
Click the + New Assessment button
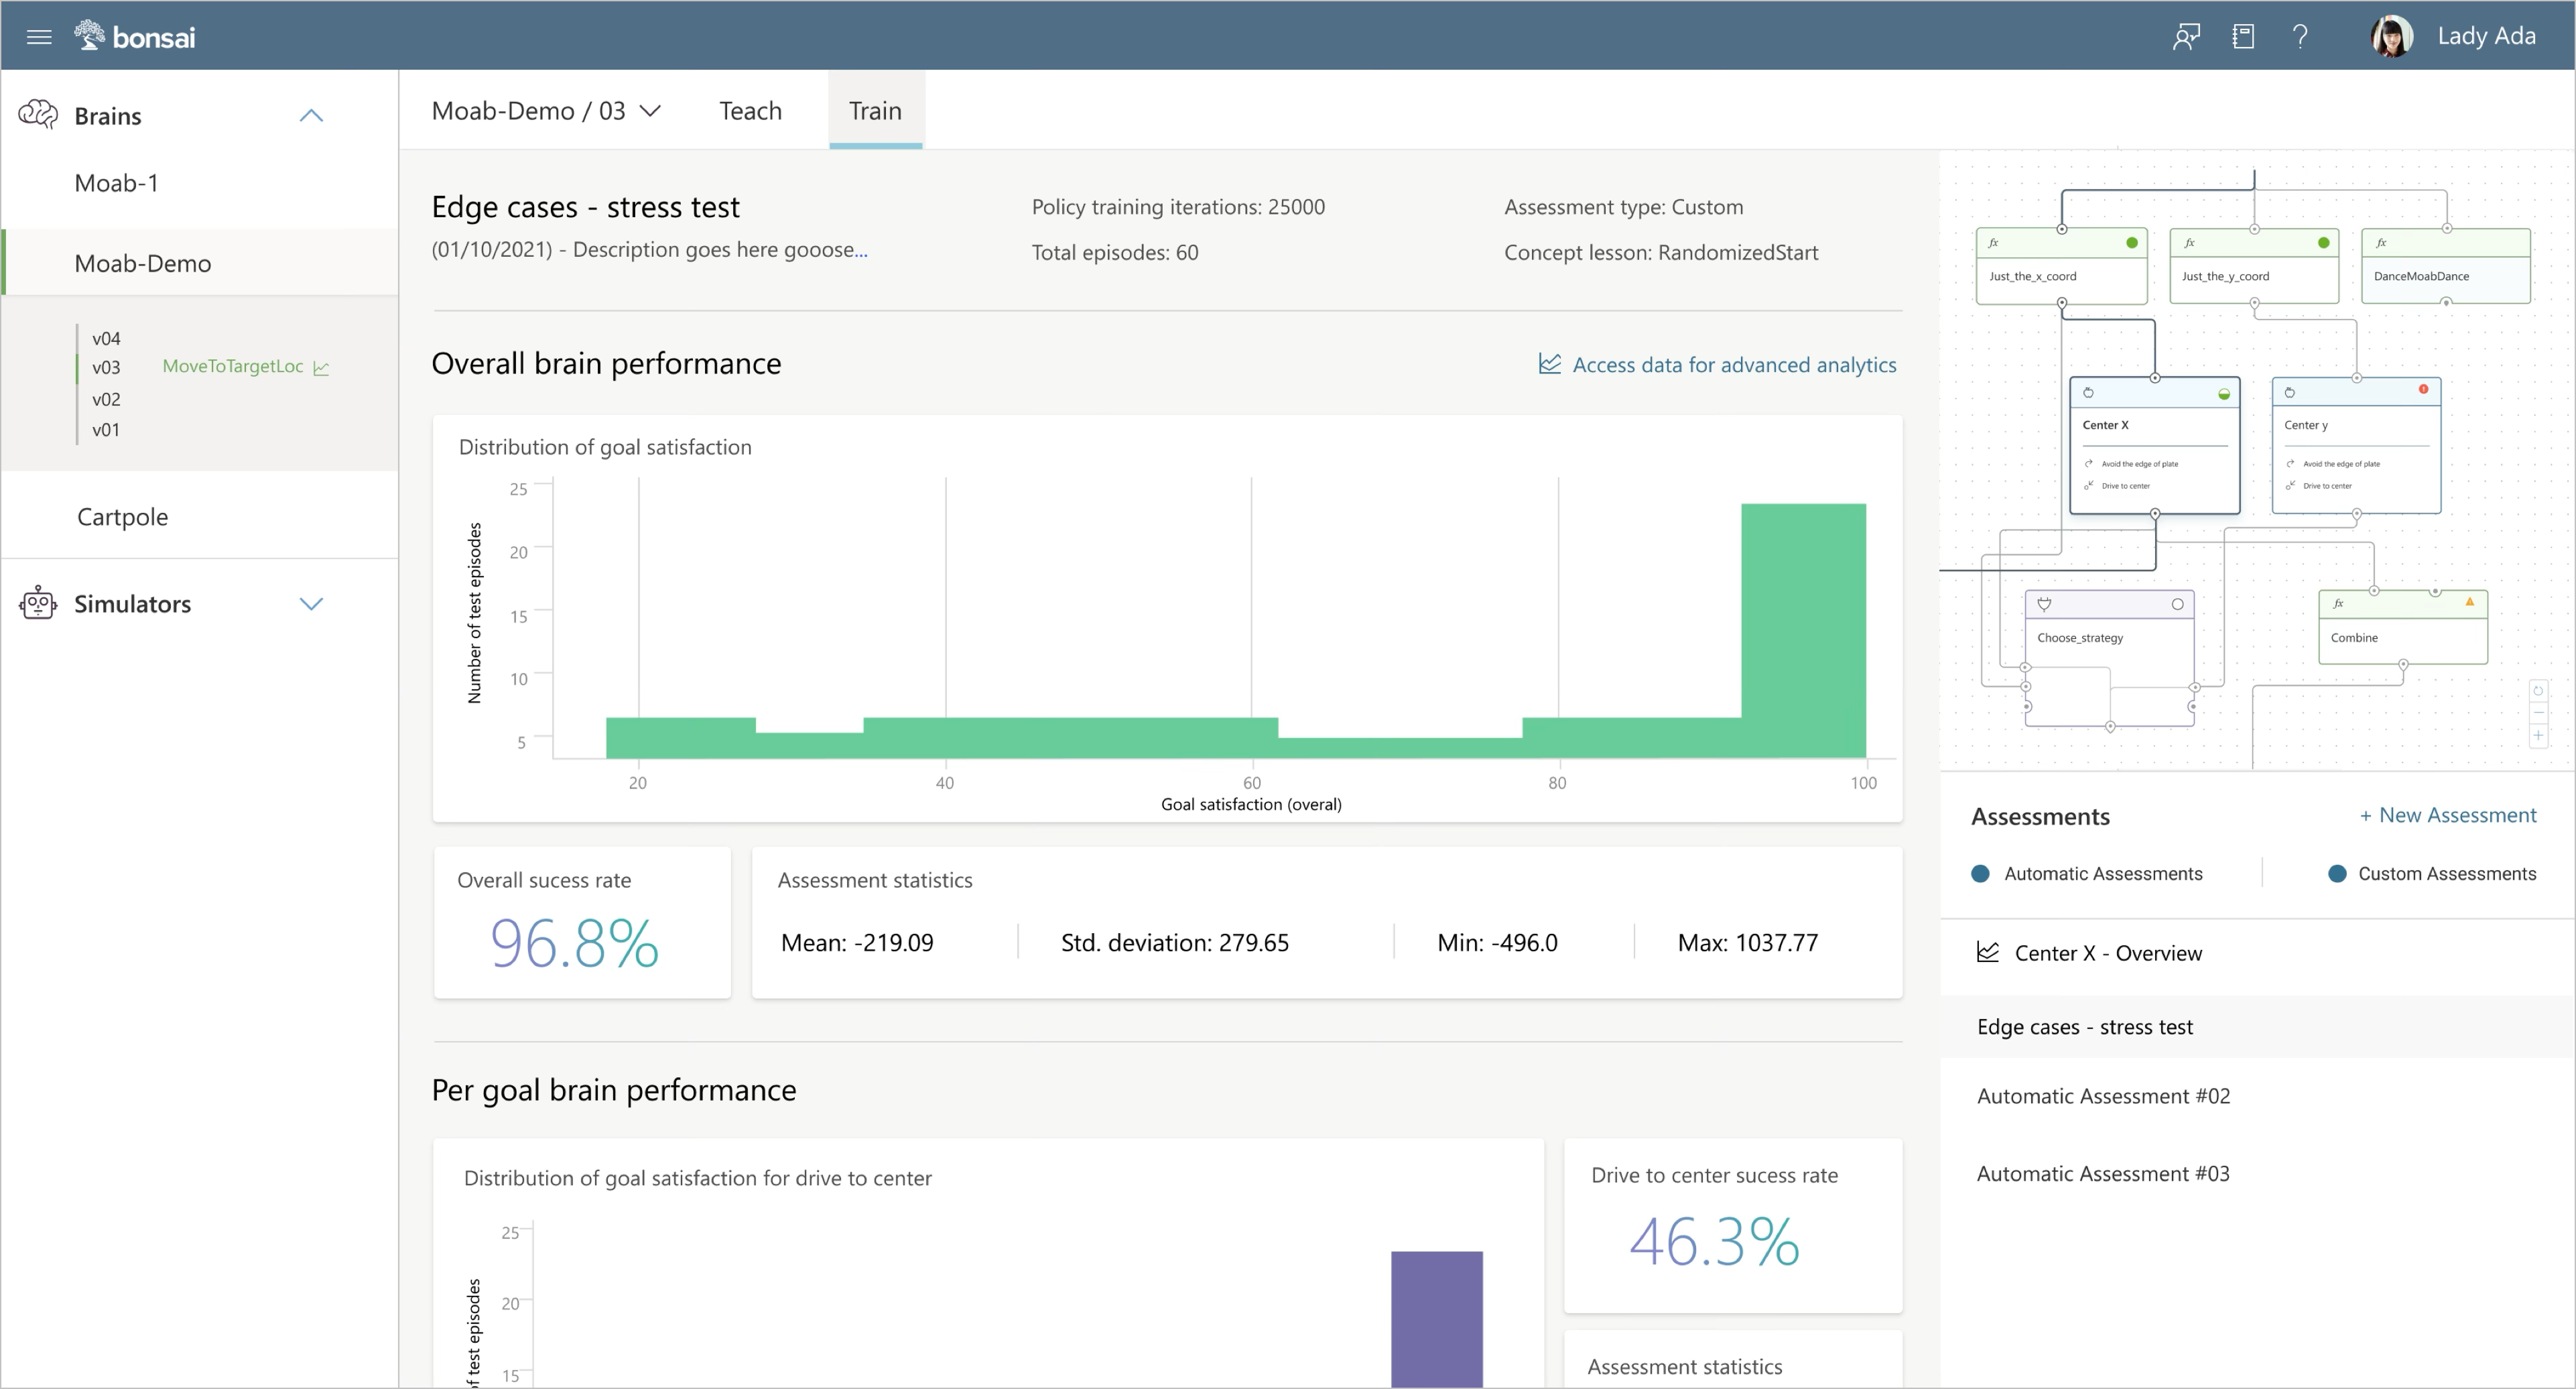[x=2447, y=815]
